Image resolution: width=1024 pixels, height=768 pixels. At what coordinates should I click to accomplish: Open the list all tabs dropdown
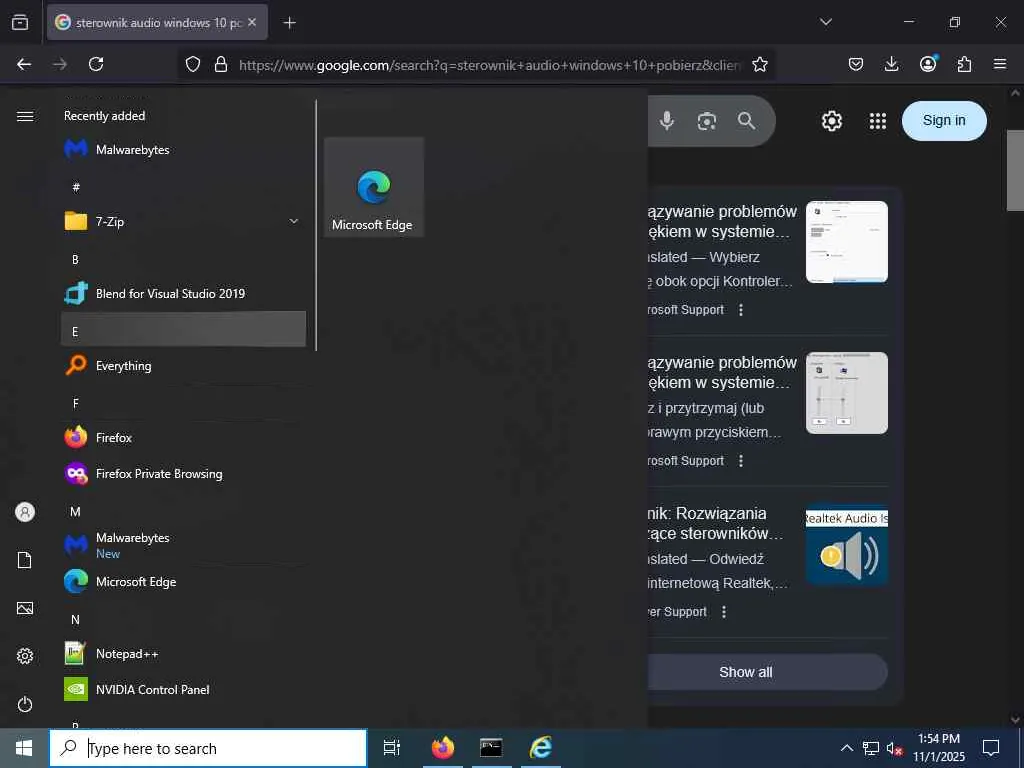pos(825,22)
